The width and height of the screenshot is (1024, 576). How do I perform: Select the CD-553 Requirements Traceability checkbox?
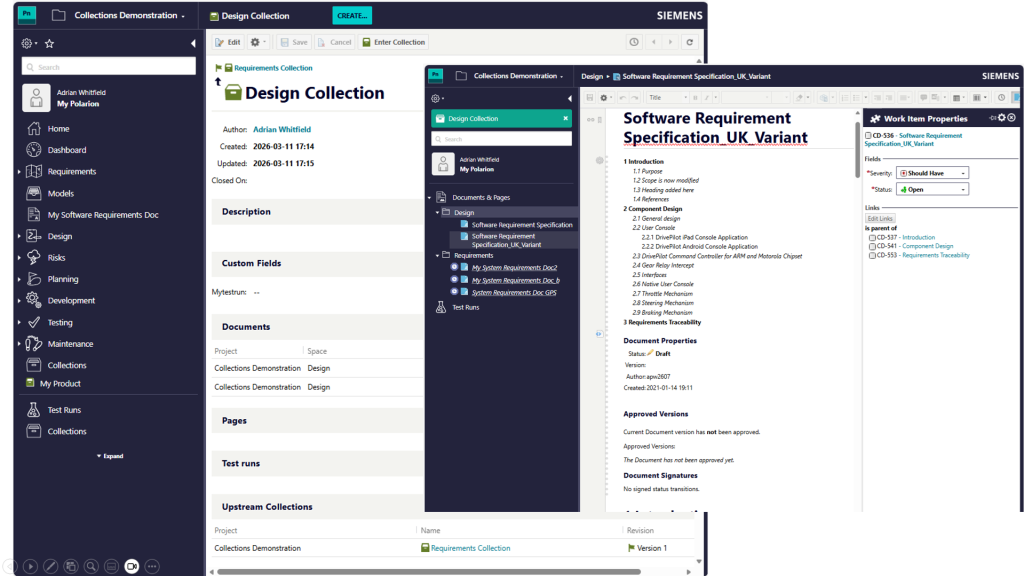pos(872,255)
